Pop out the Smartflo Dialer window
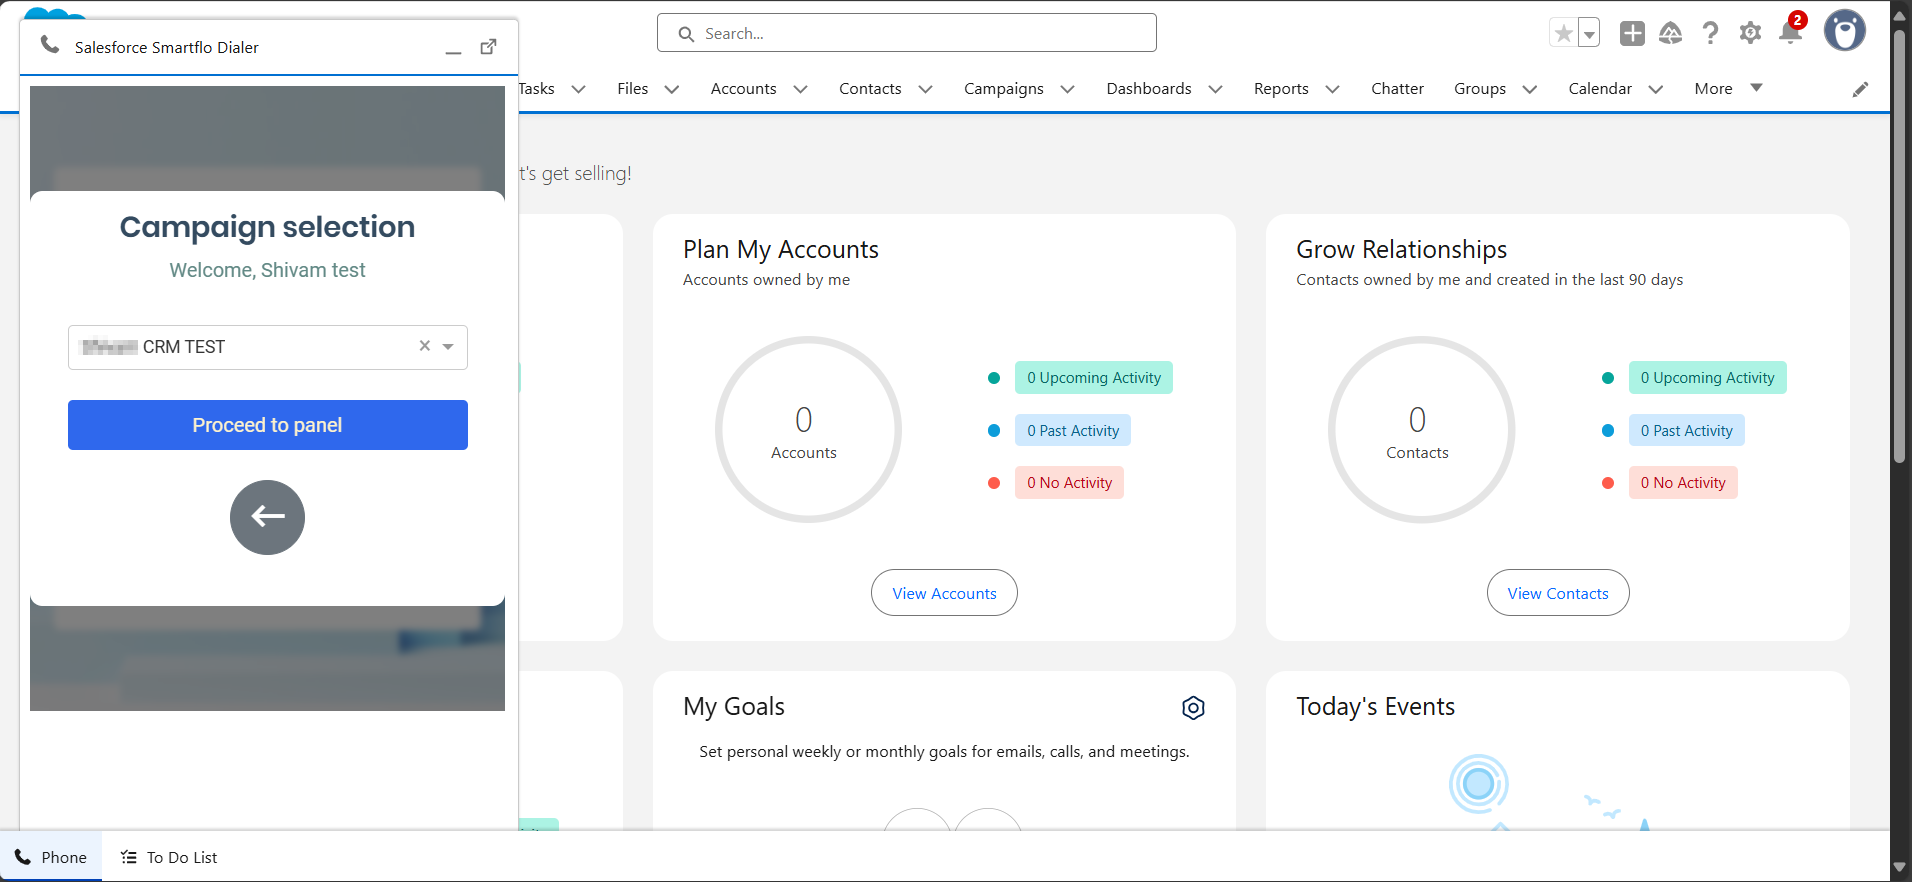Image resolution: width=1912 pixels, height=882 pixels. coord(488,47)
